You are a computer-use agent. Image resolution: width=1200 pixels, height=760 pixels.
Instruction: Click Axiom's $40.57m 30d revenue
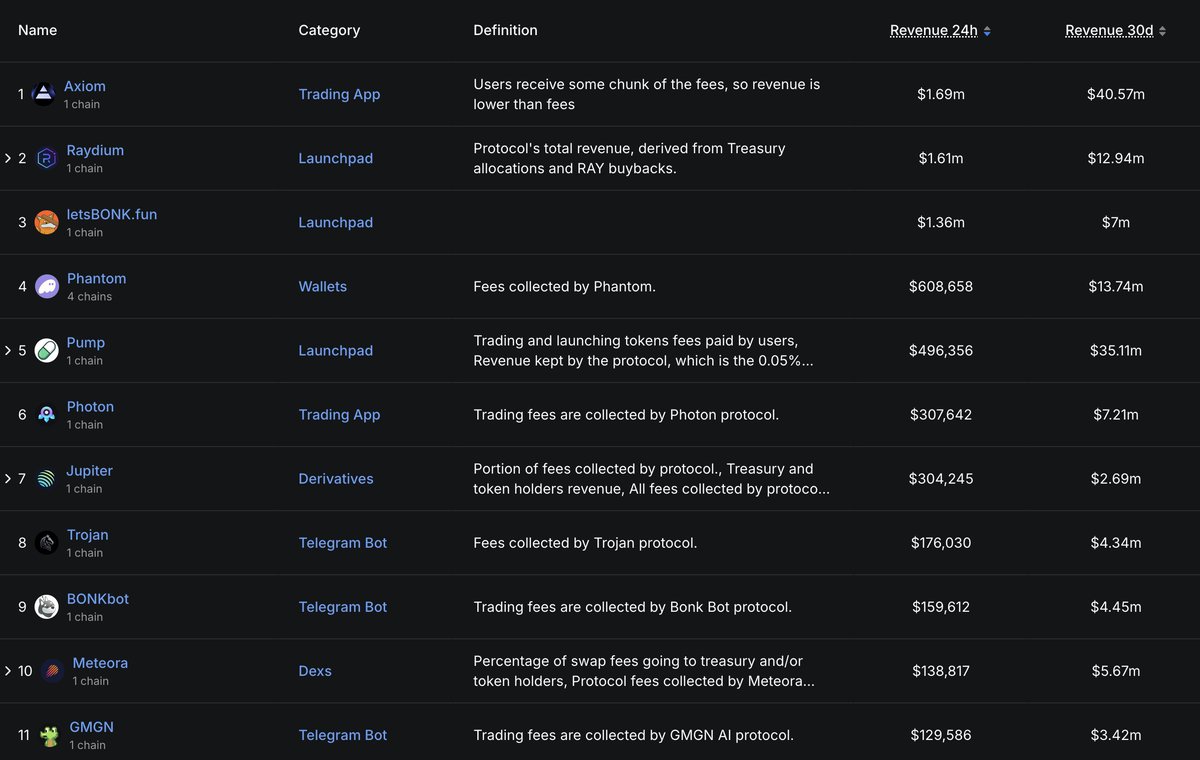(1116, 94)
